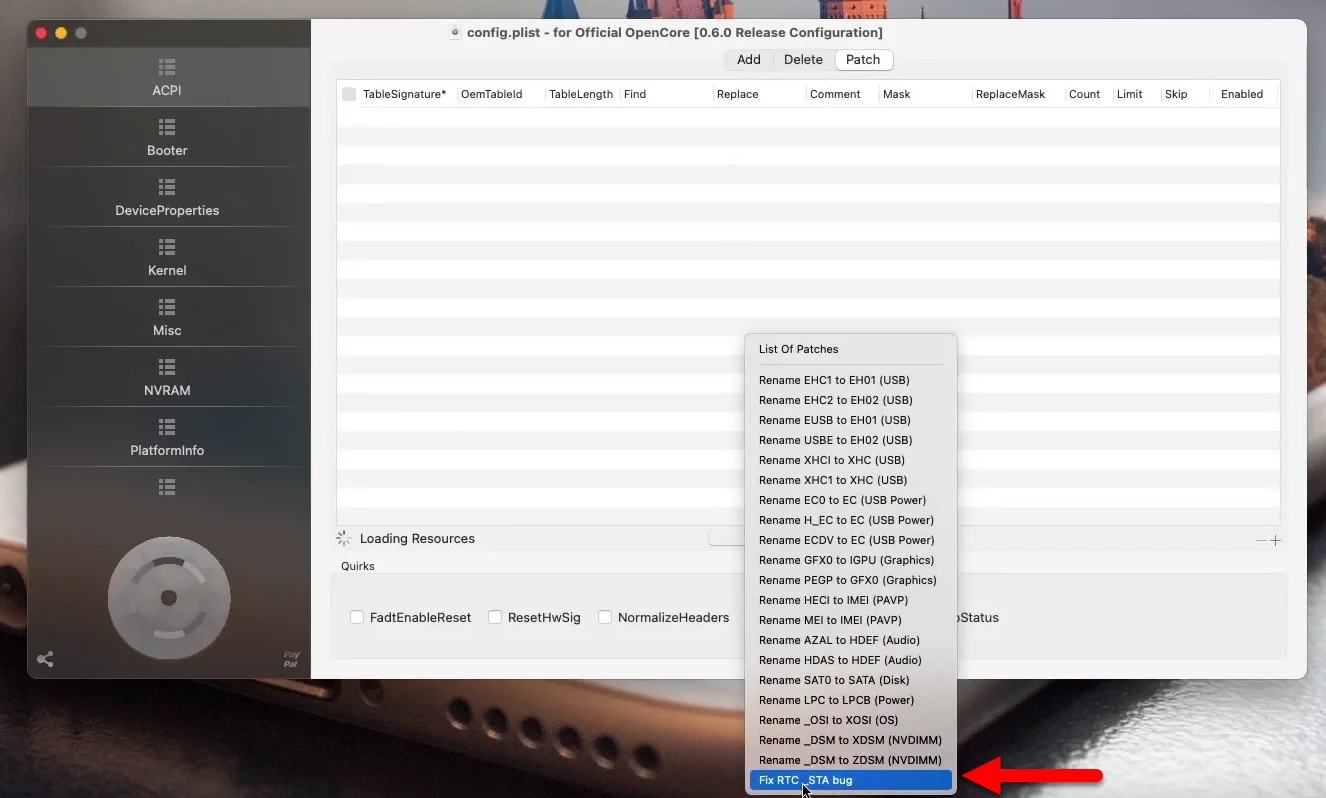Choose Rename AZAL to HDEF (Audio)
The width and height of the screenshot is (1326, 798).
851,640
